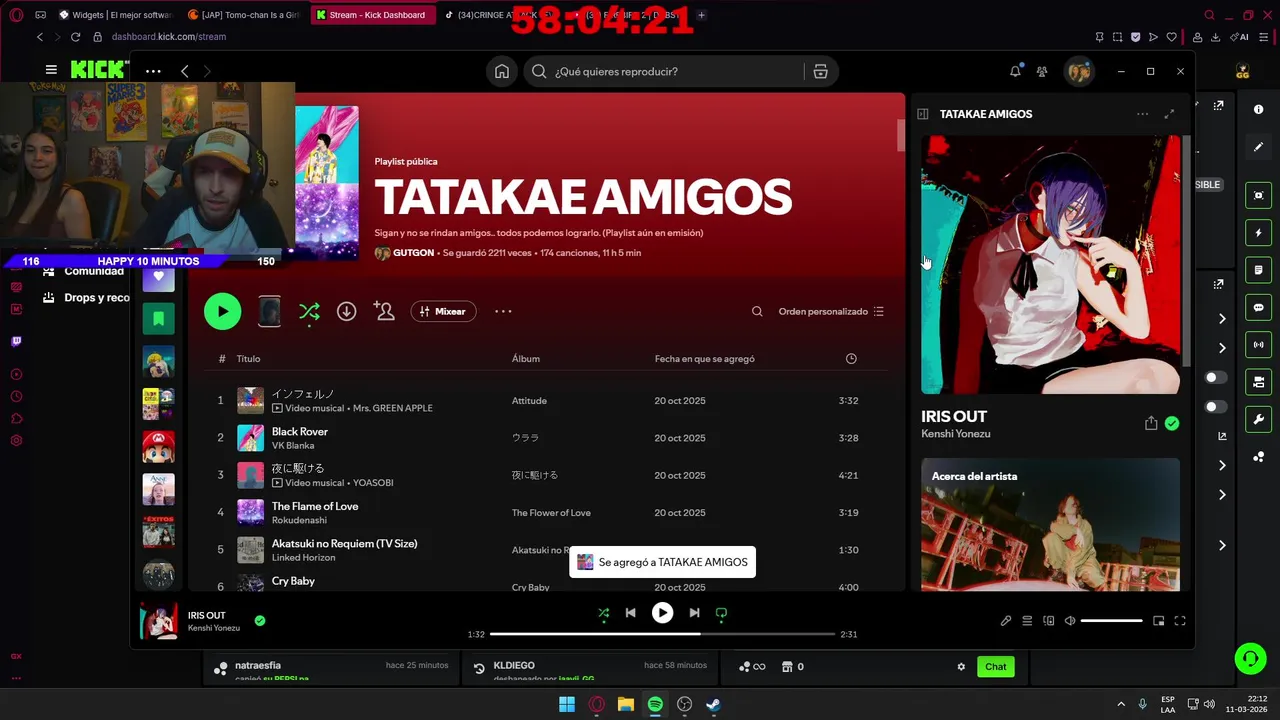
Task: Enter Spotify fullscreen mode
Action: point(1179,621)
